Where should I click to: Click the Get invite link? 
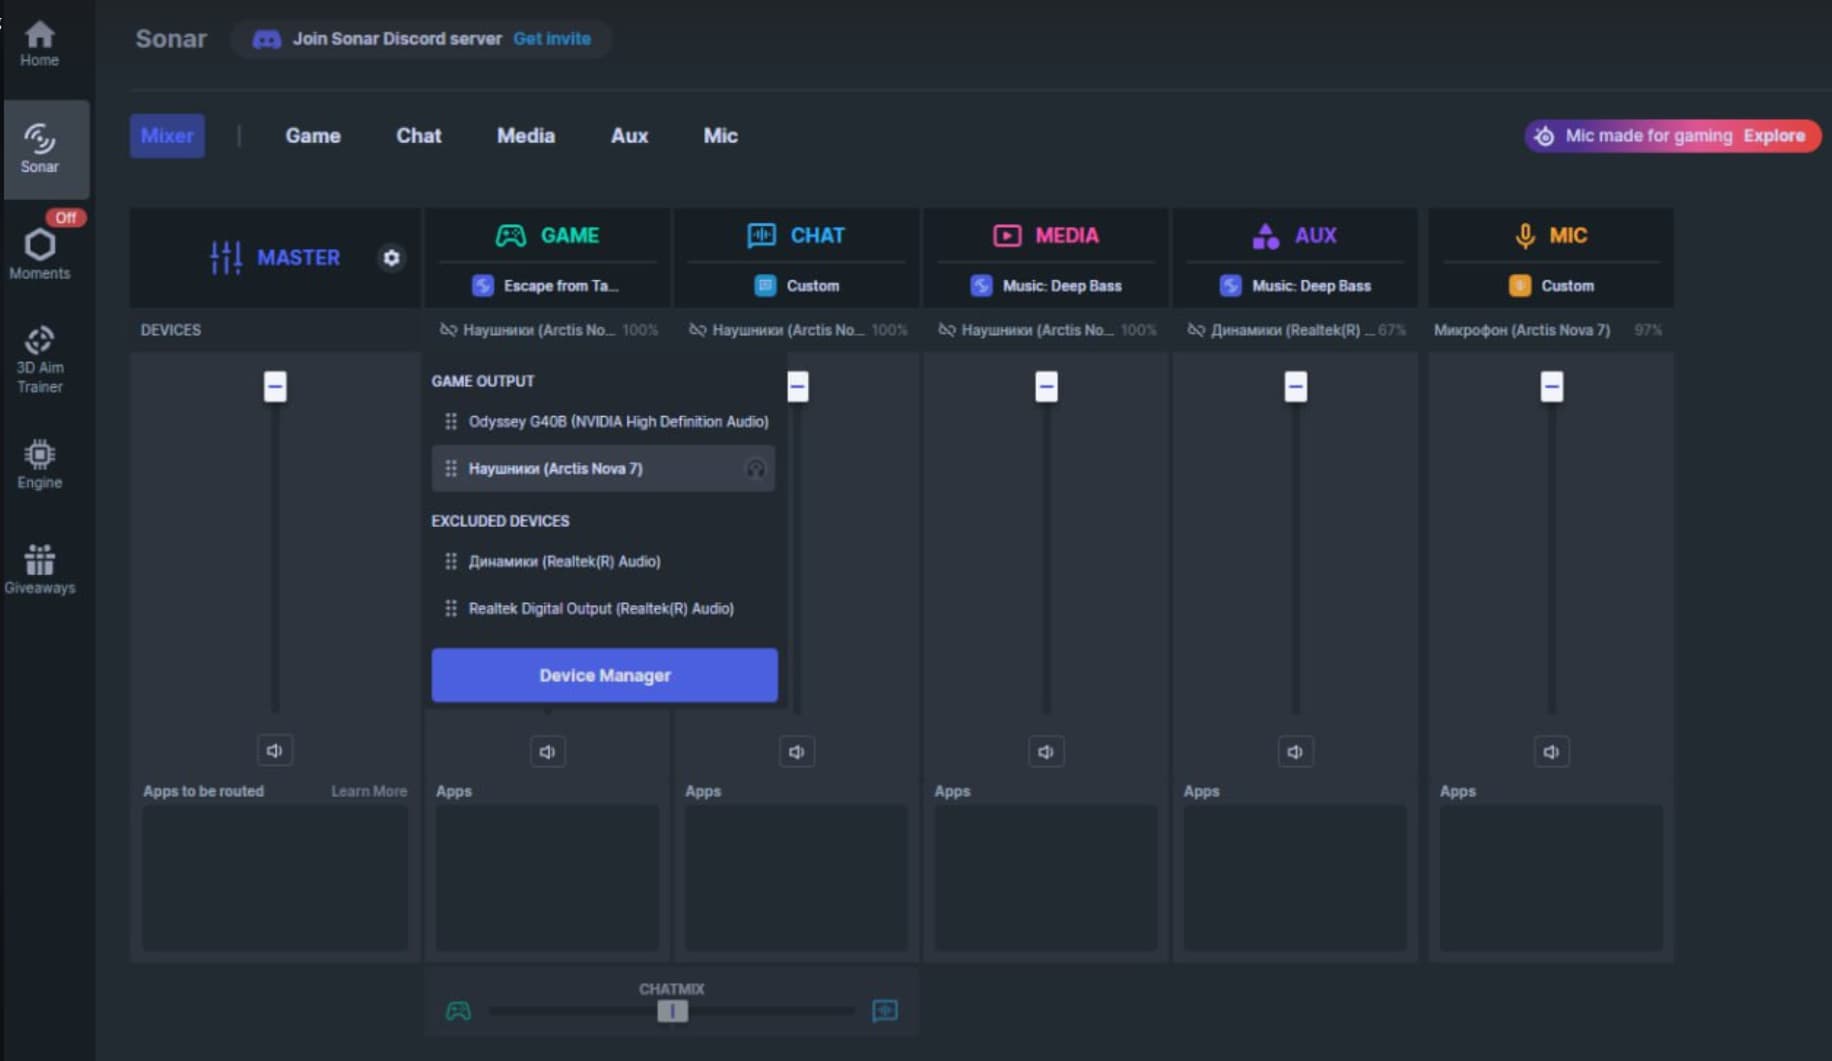[552, 39]
